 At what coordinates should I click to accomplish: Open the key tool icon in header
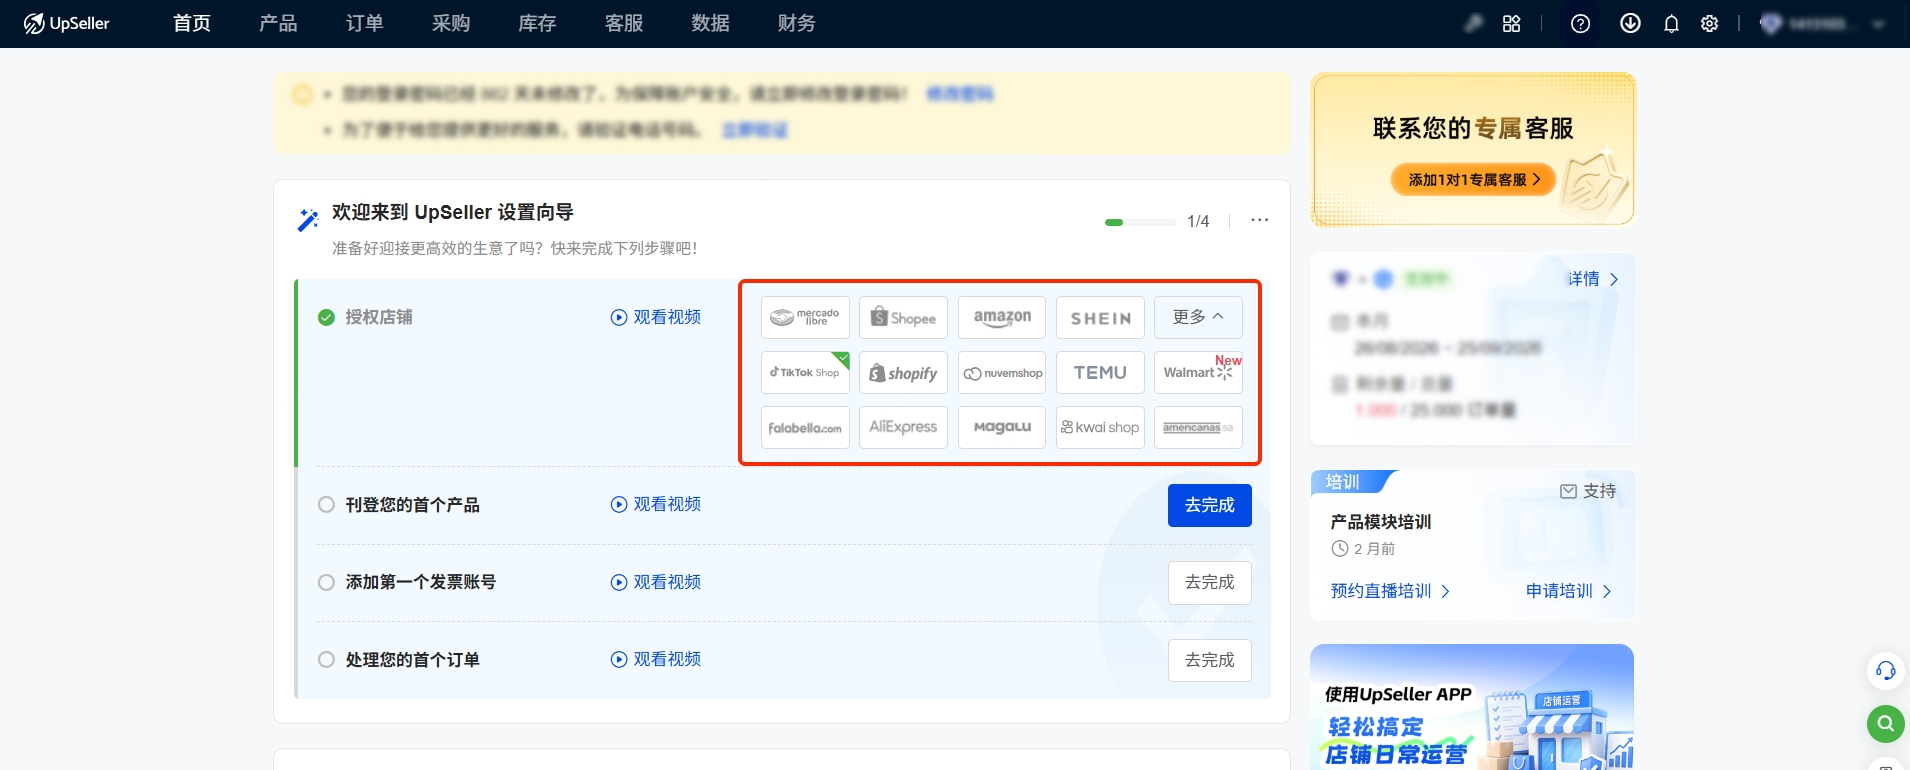pos(1473,23)
